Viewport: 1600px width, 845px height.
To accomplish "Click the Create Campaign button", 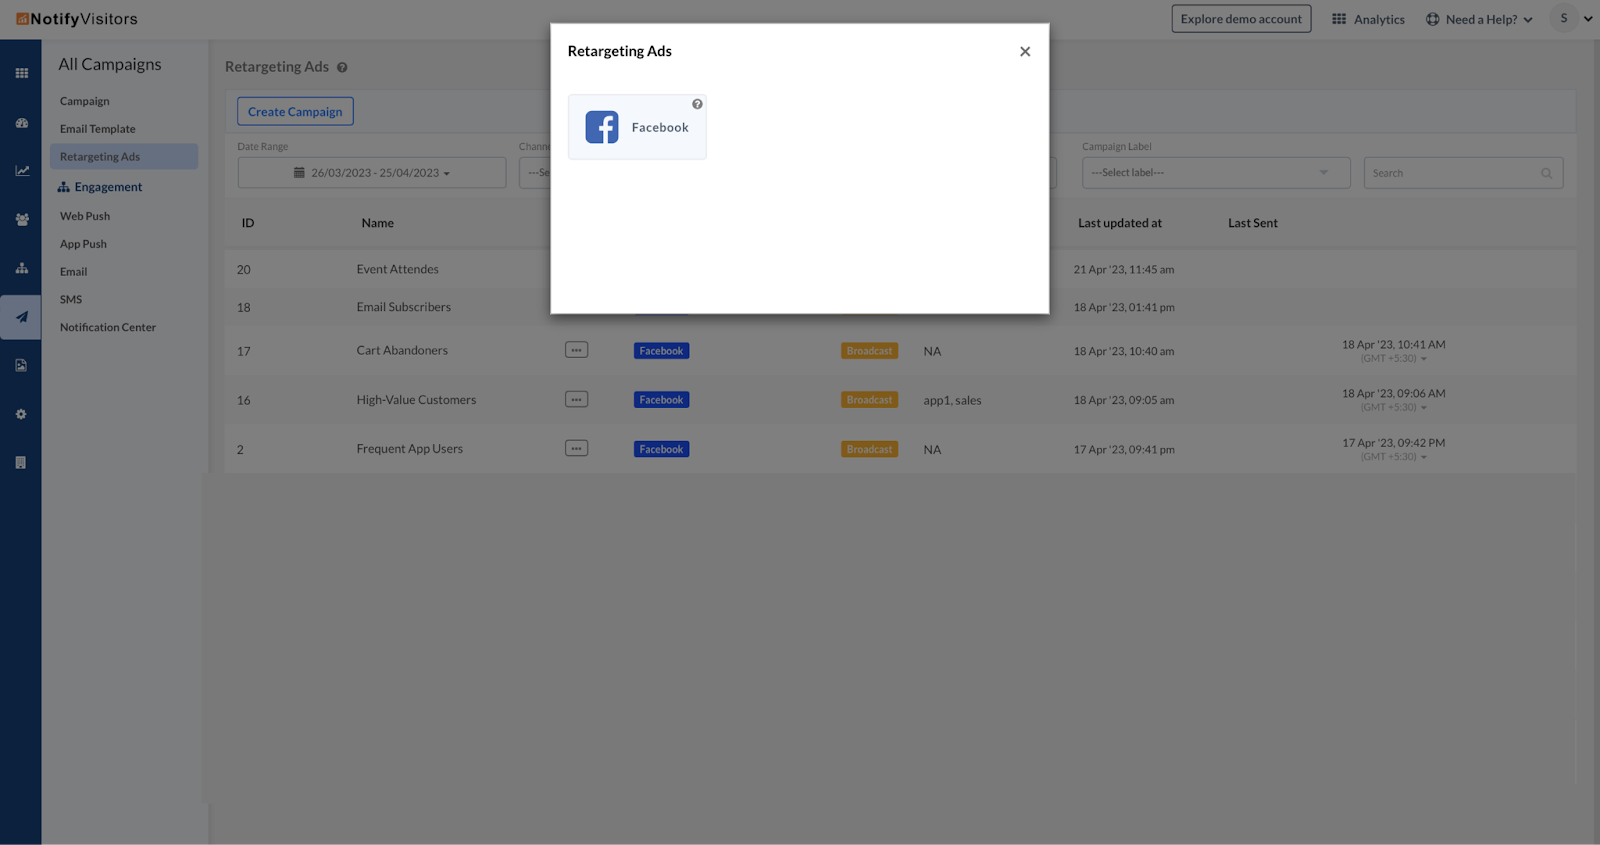I will [295, 112].
